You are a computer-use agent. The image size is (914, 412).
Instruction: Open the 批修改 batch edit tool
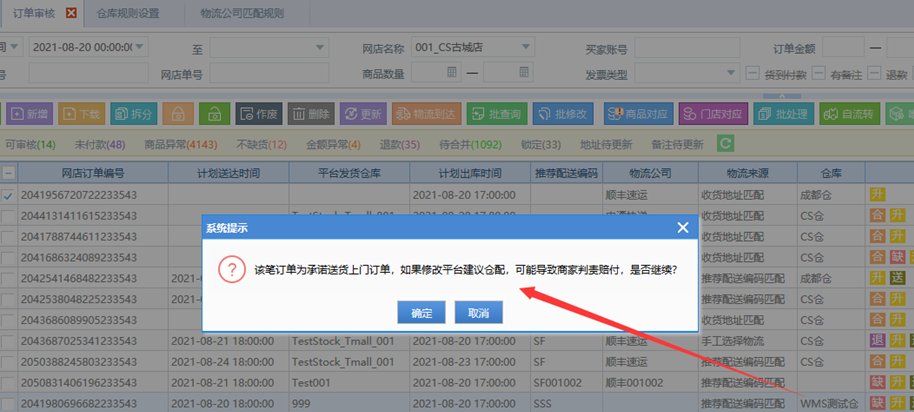point(564,114)
